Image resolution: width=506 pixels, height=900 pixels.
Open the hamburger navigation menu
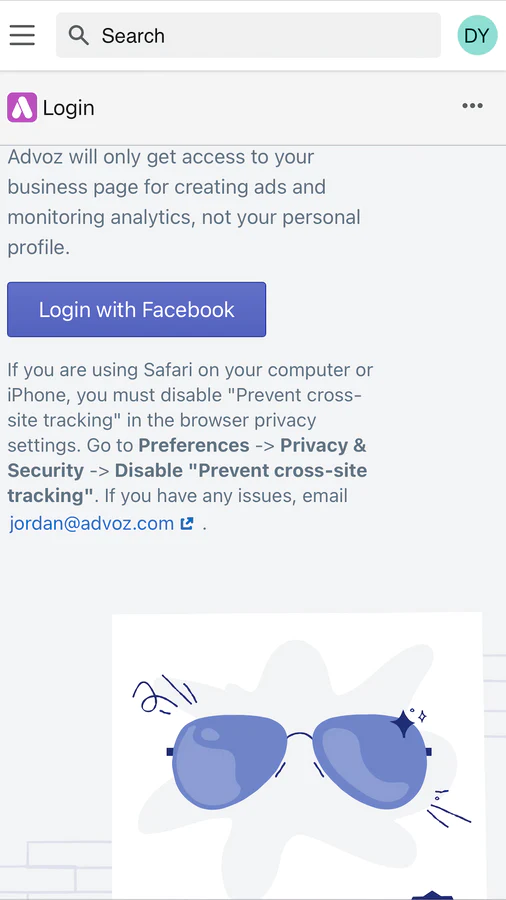click(x=22, y=36)
